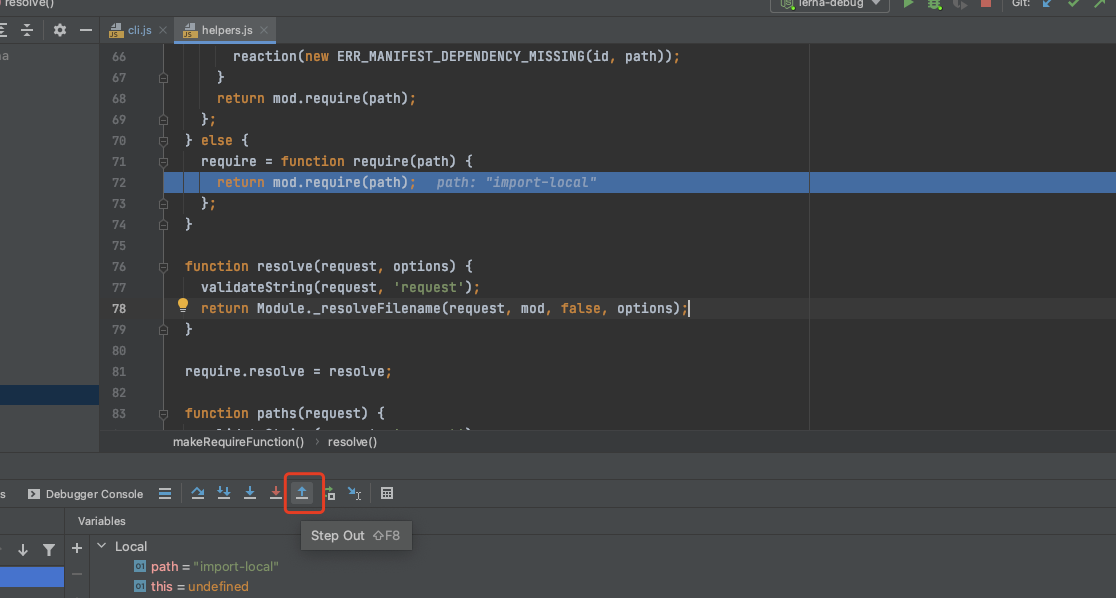Click the fold end marker at line 73
The image size is (1116, 598).
click(163, 204)
